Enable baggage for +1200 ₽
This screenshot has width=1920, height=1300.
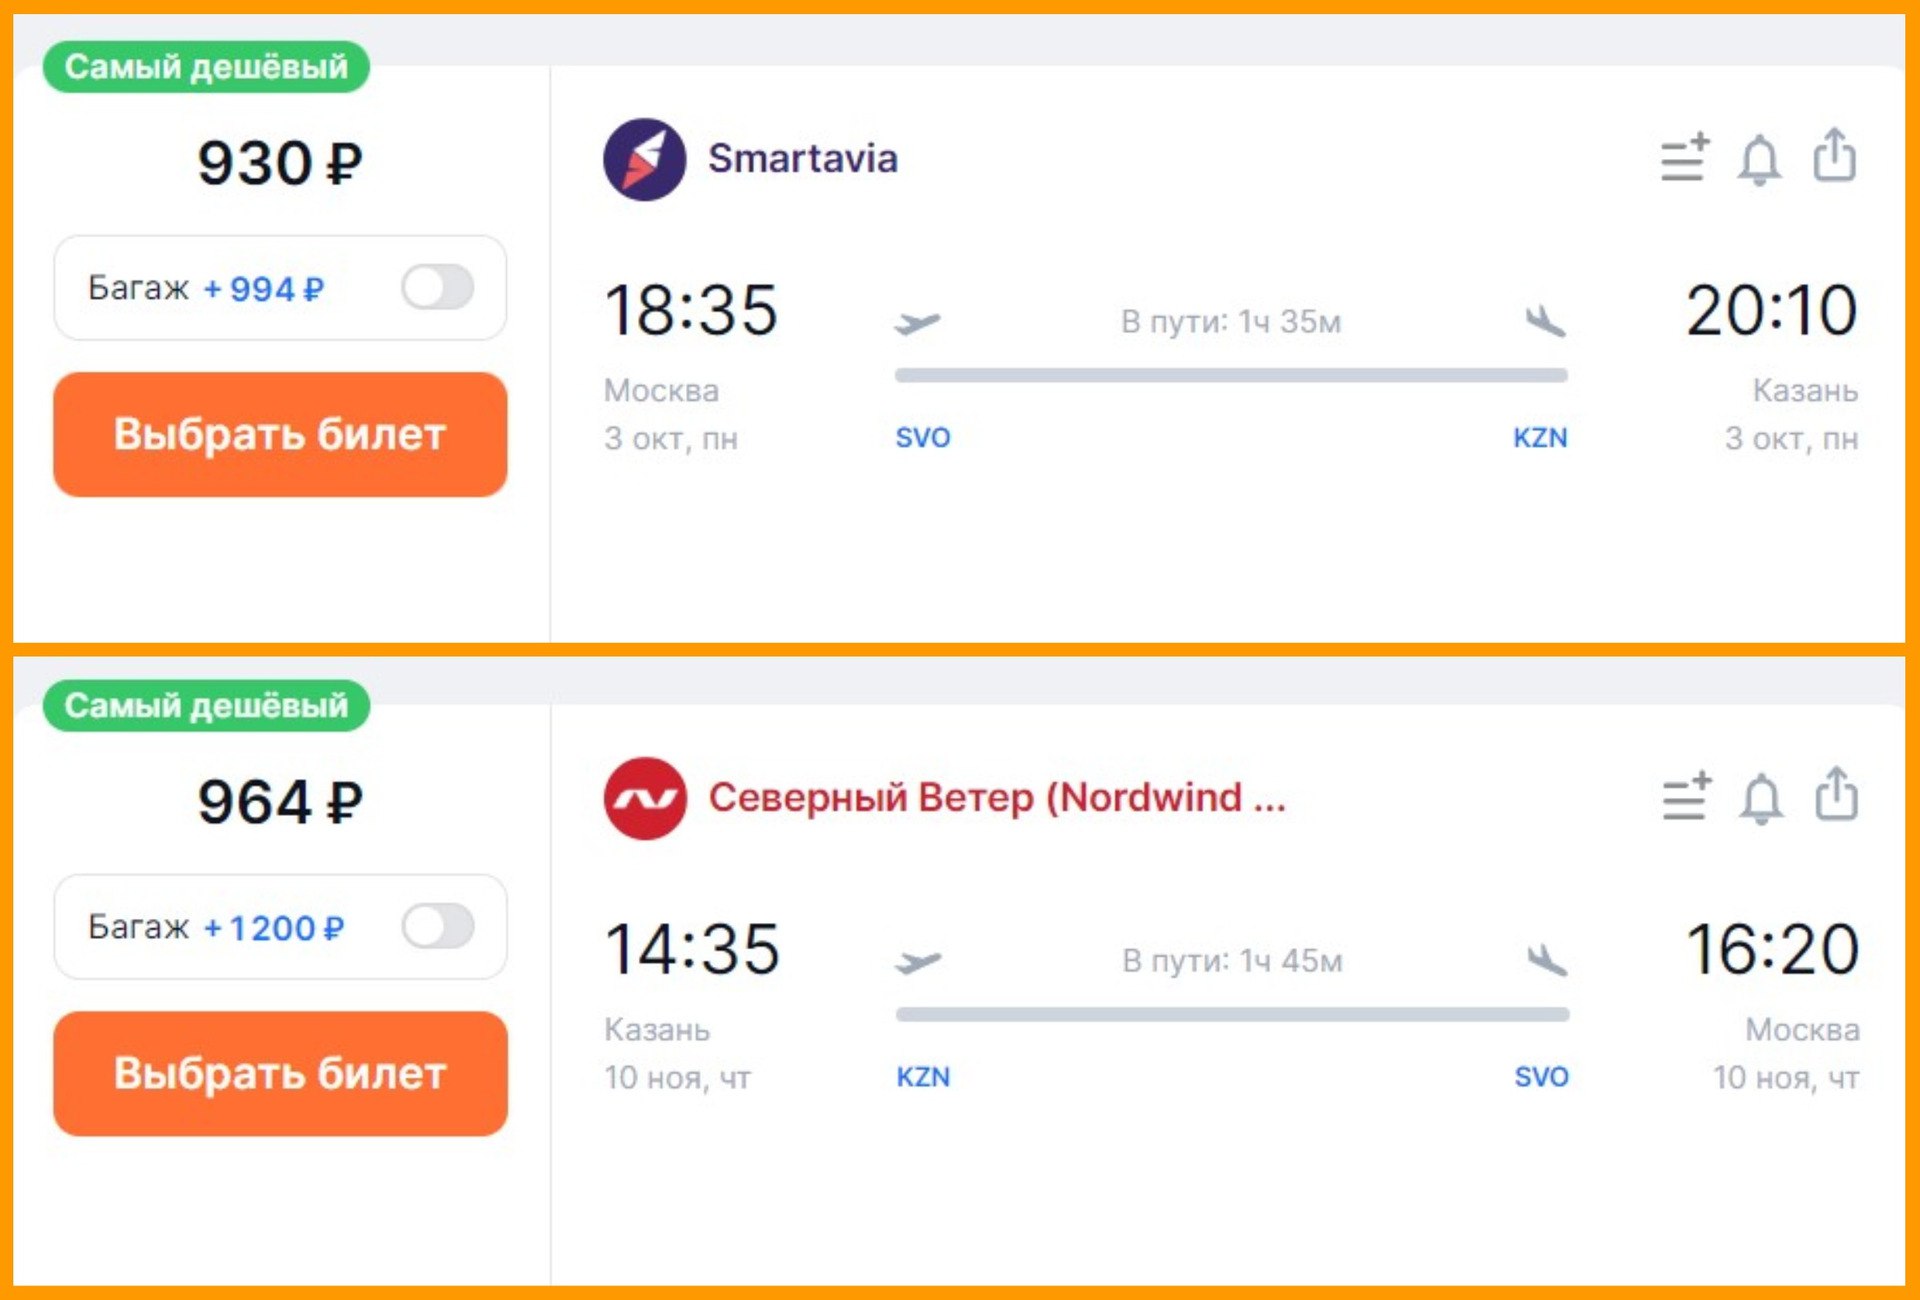coord(438,926)
